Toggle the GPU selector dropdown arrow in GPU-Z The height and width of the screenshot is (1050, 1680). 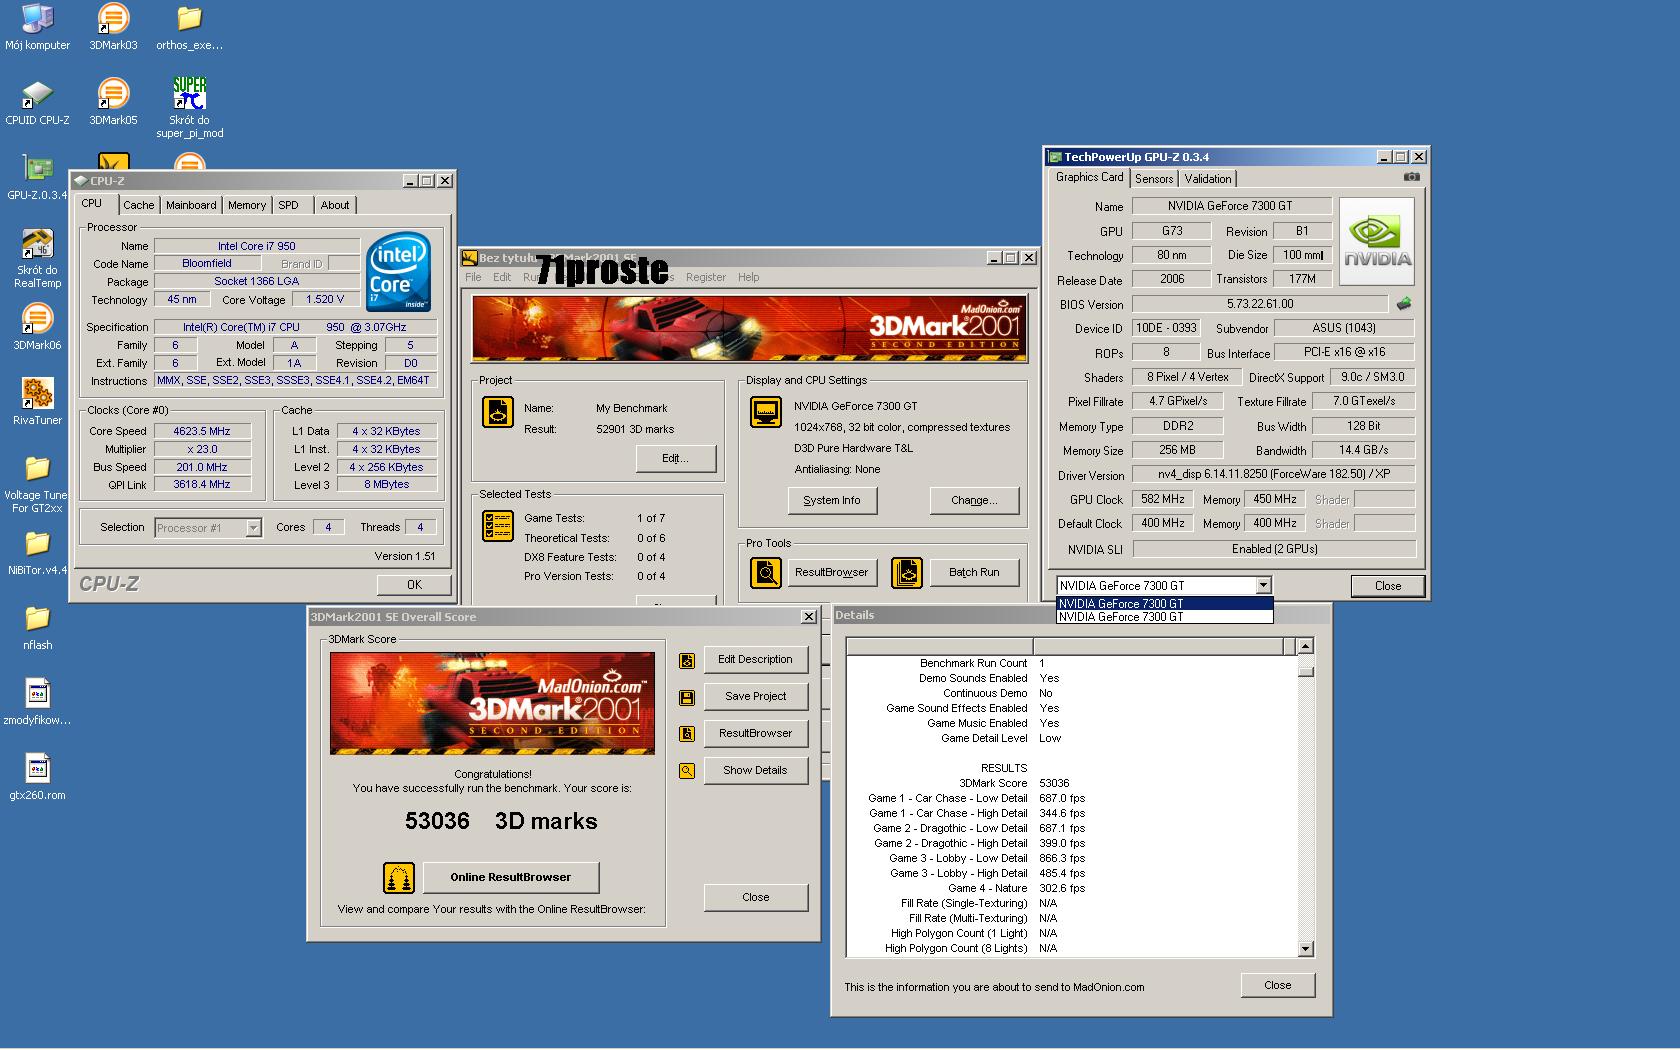[1263, 586]
